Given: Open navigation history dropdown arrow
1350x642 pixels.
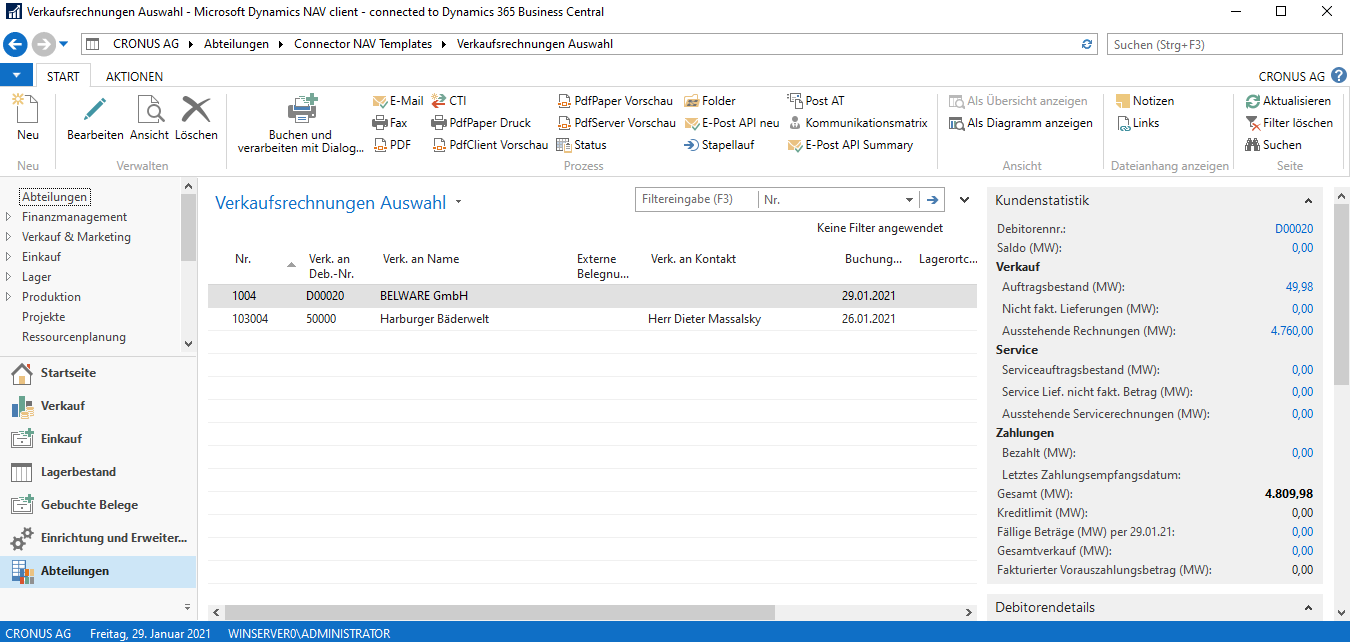Looking at the screenshot, I should pyautogui.click(x=64, y=44).
